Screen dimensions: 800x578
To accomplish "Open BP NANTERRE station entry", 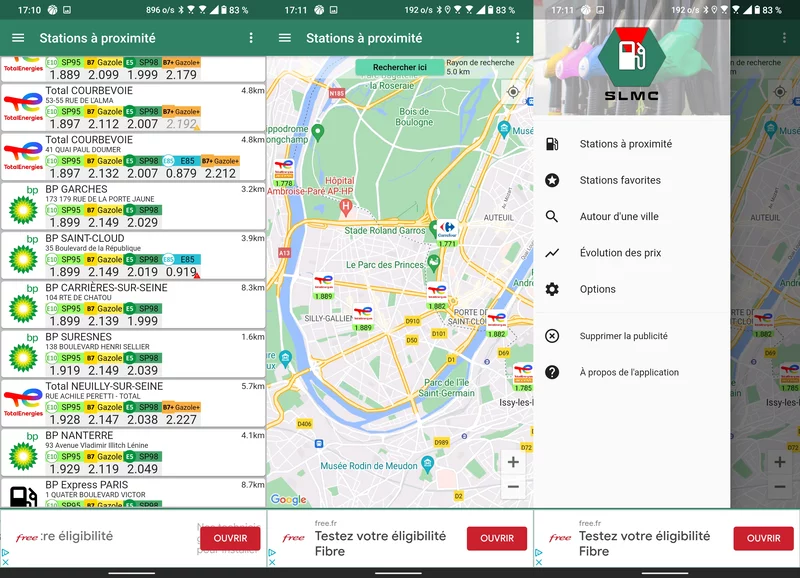I will [133, 453].
